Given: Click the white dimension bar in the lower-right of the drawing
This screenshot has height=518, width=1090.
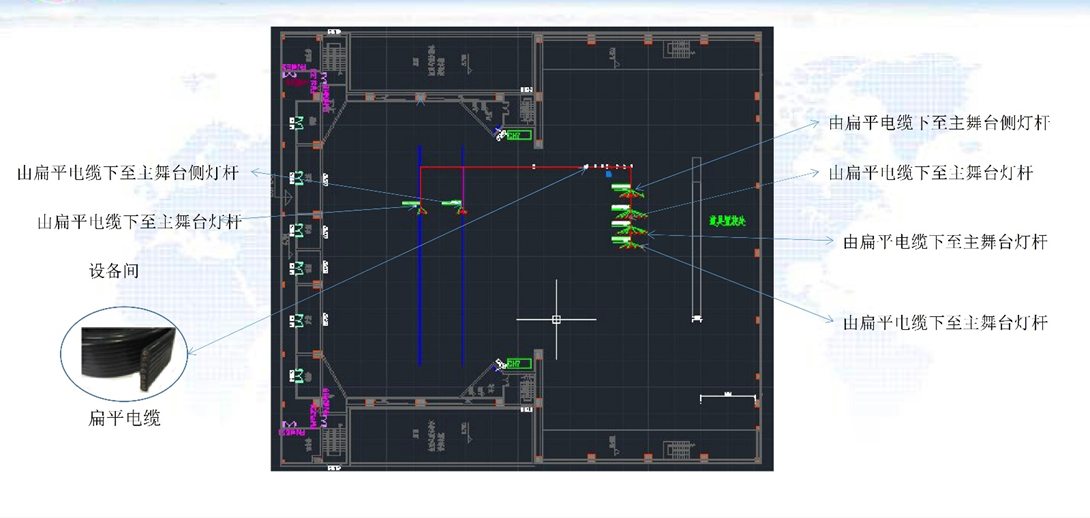Looking at the screenshot, I should 728,398.
